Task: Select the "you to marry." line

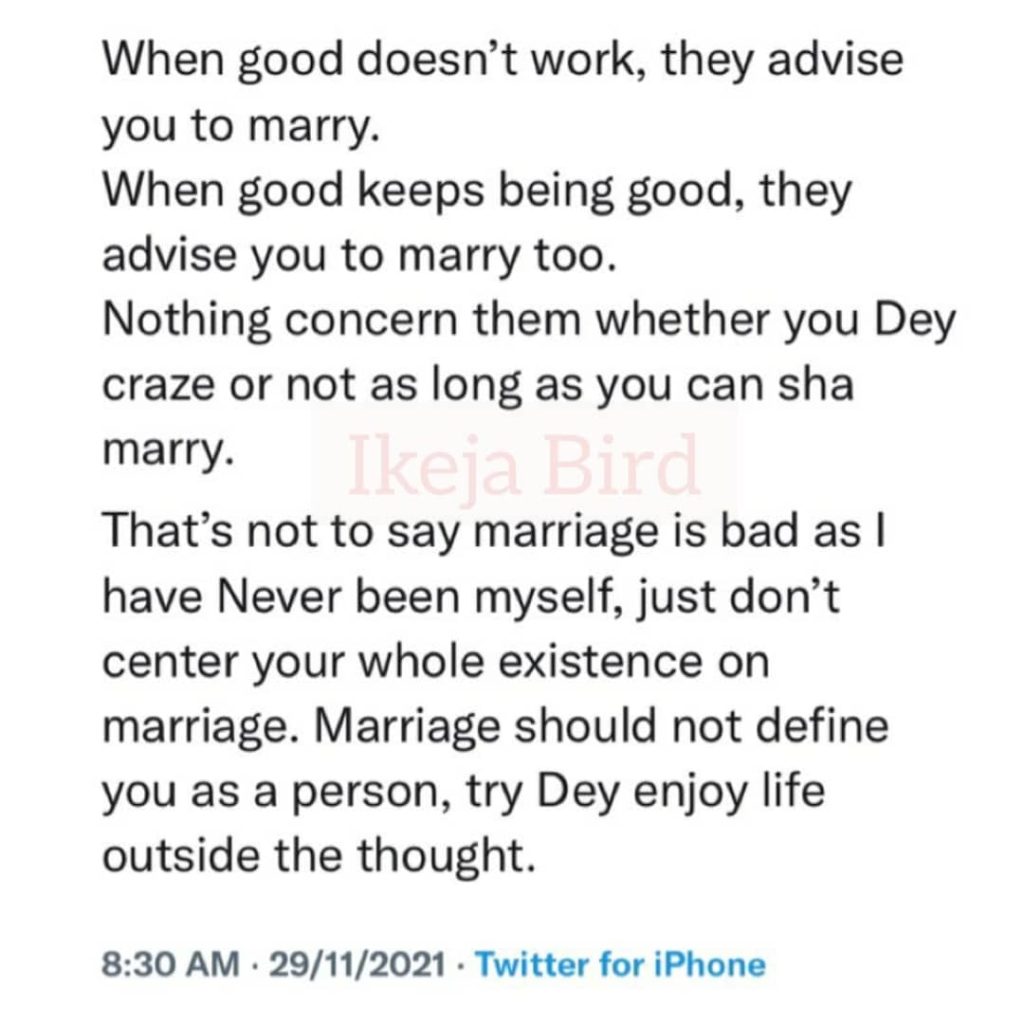Action: pyautogui.click(x=240, y=127)
